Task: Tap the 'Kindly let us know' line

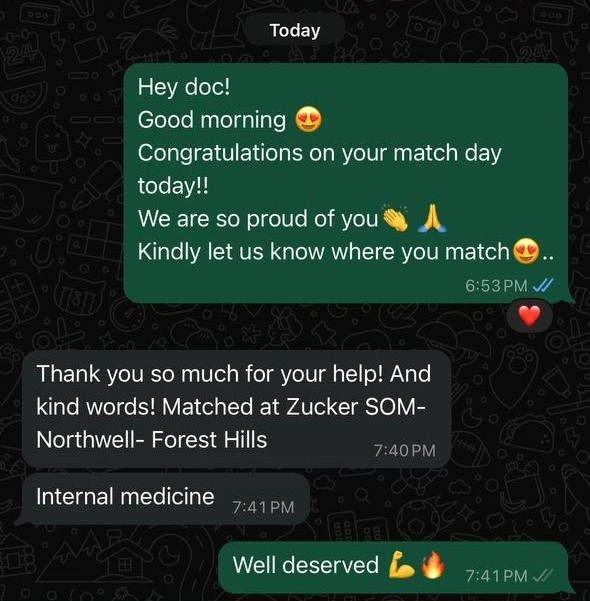Action: 346,252
